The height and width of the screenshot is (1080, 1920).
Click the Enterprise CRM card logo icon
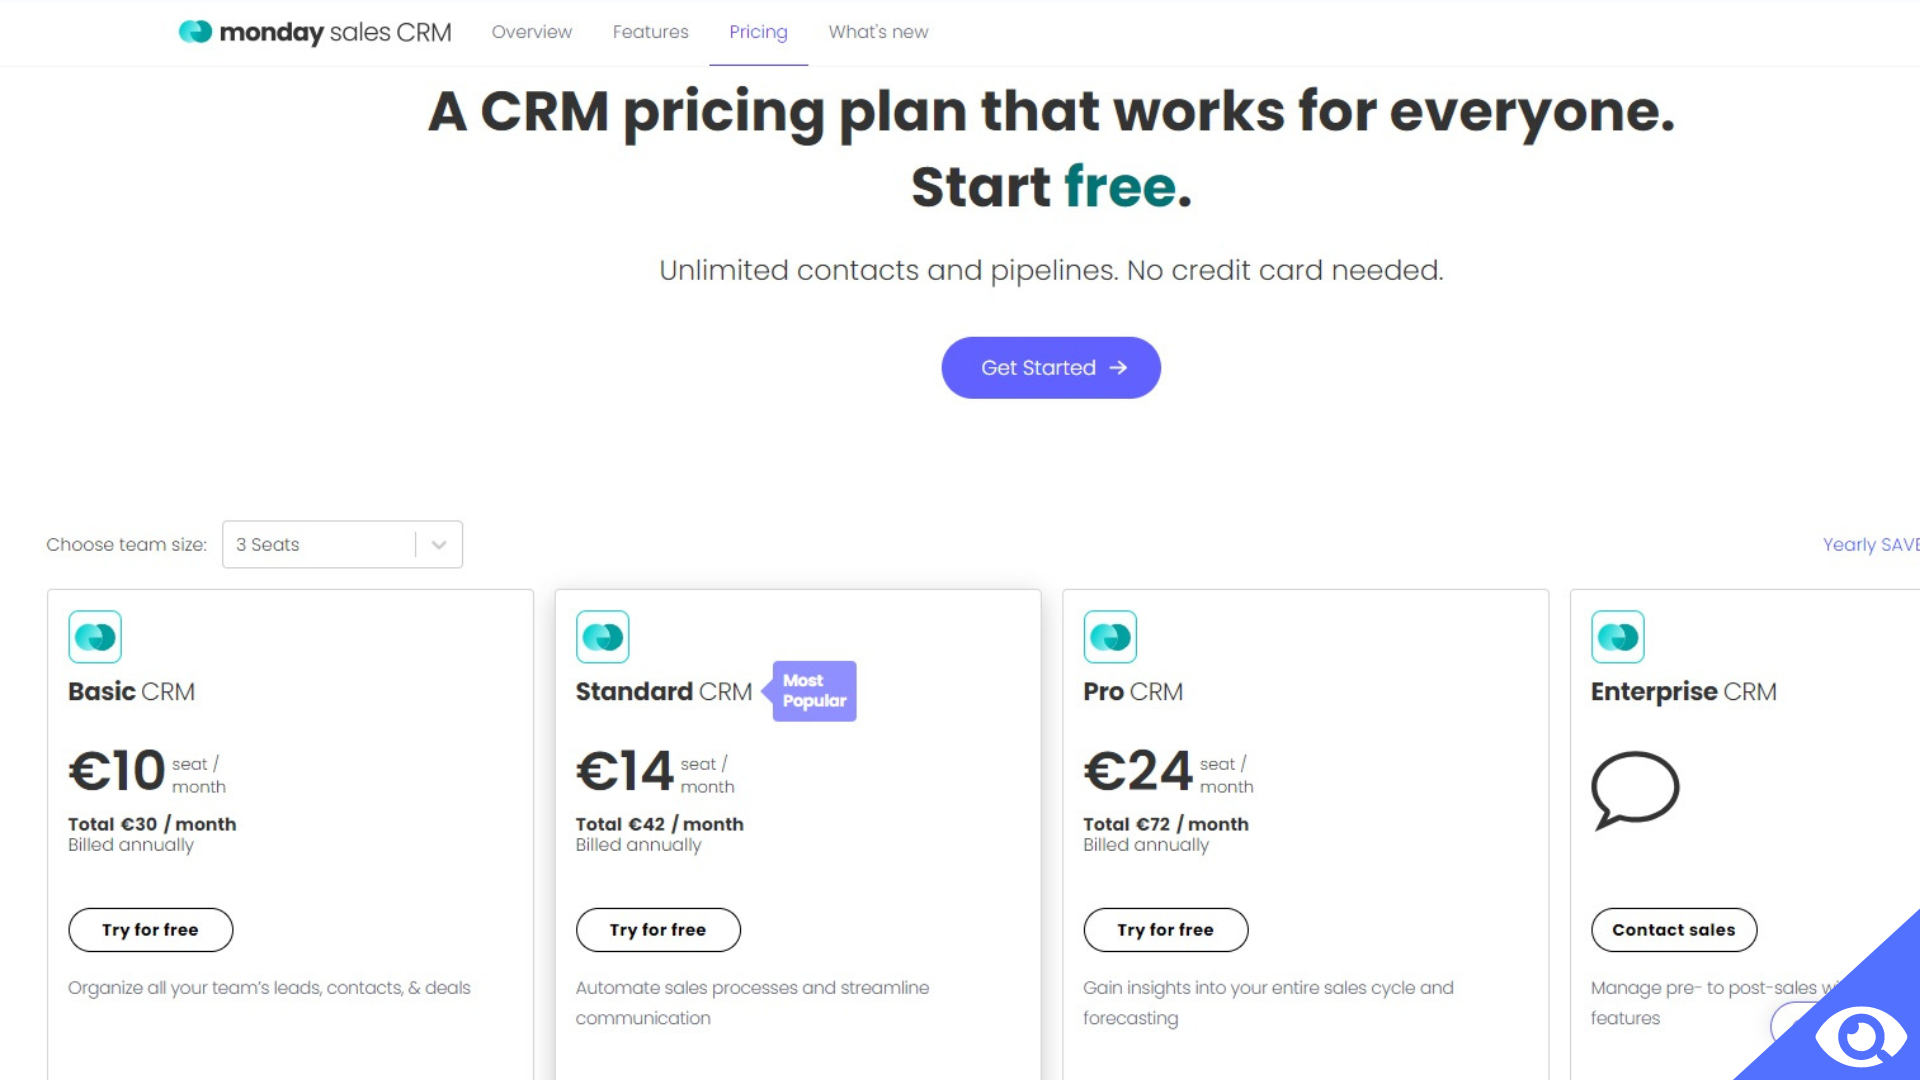click(x=1618, y=636)
